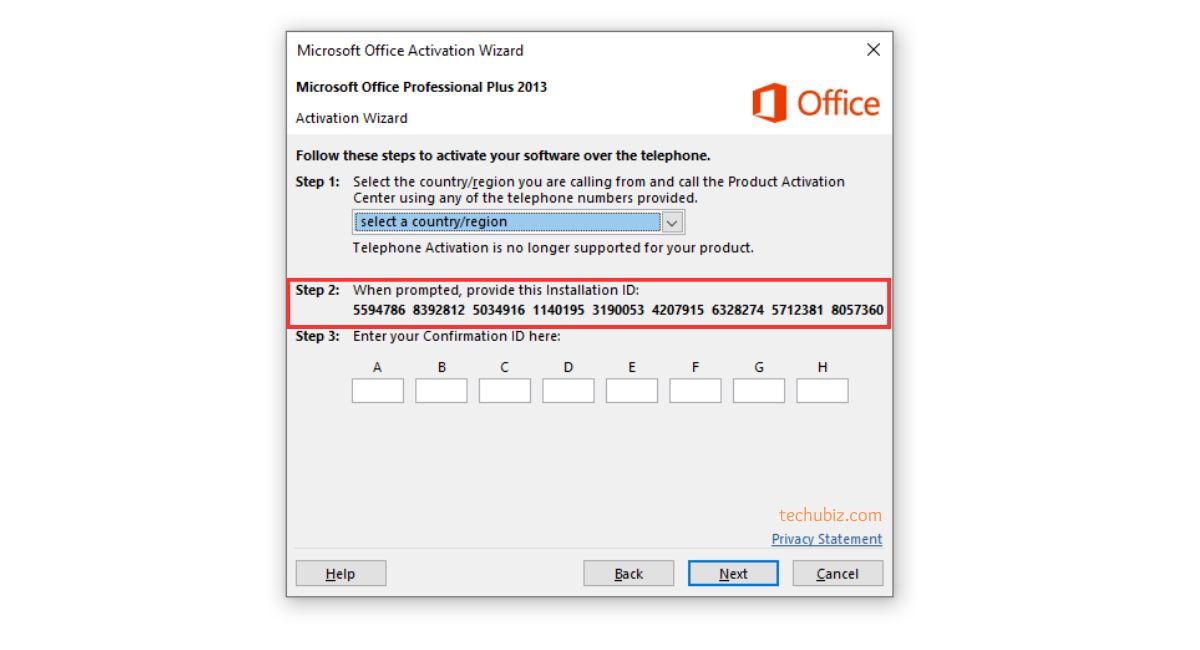Click Confirmation ID field H
This screenshot has height=650, width=1200.
tap(822, 390)
